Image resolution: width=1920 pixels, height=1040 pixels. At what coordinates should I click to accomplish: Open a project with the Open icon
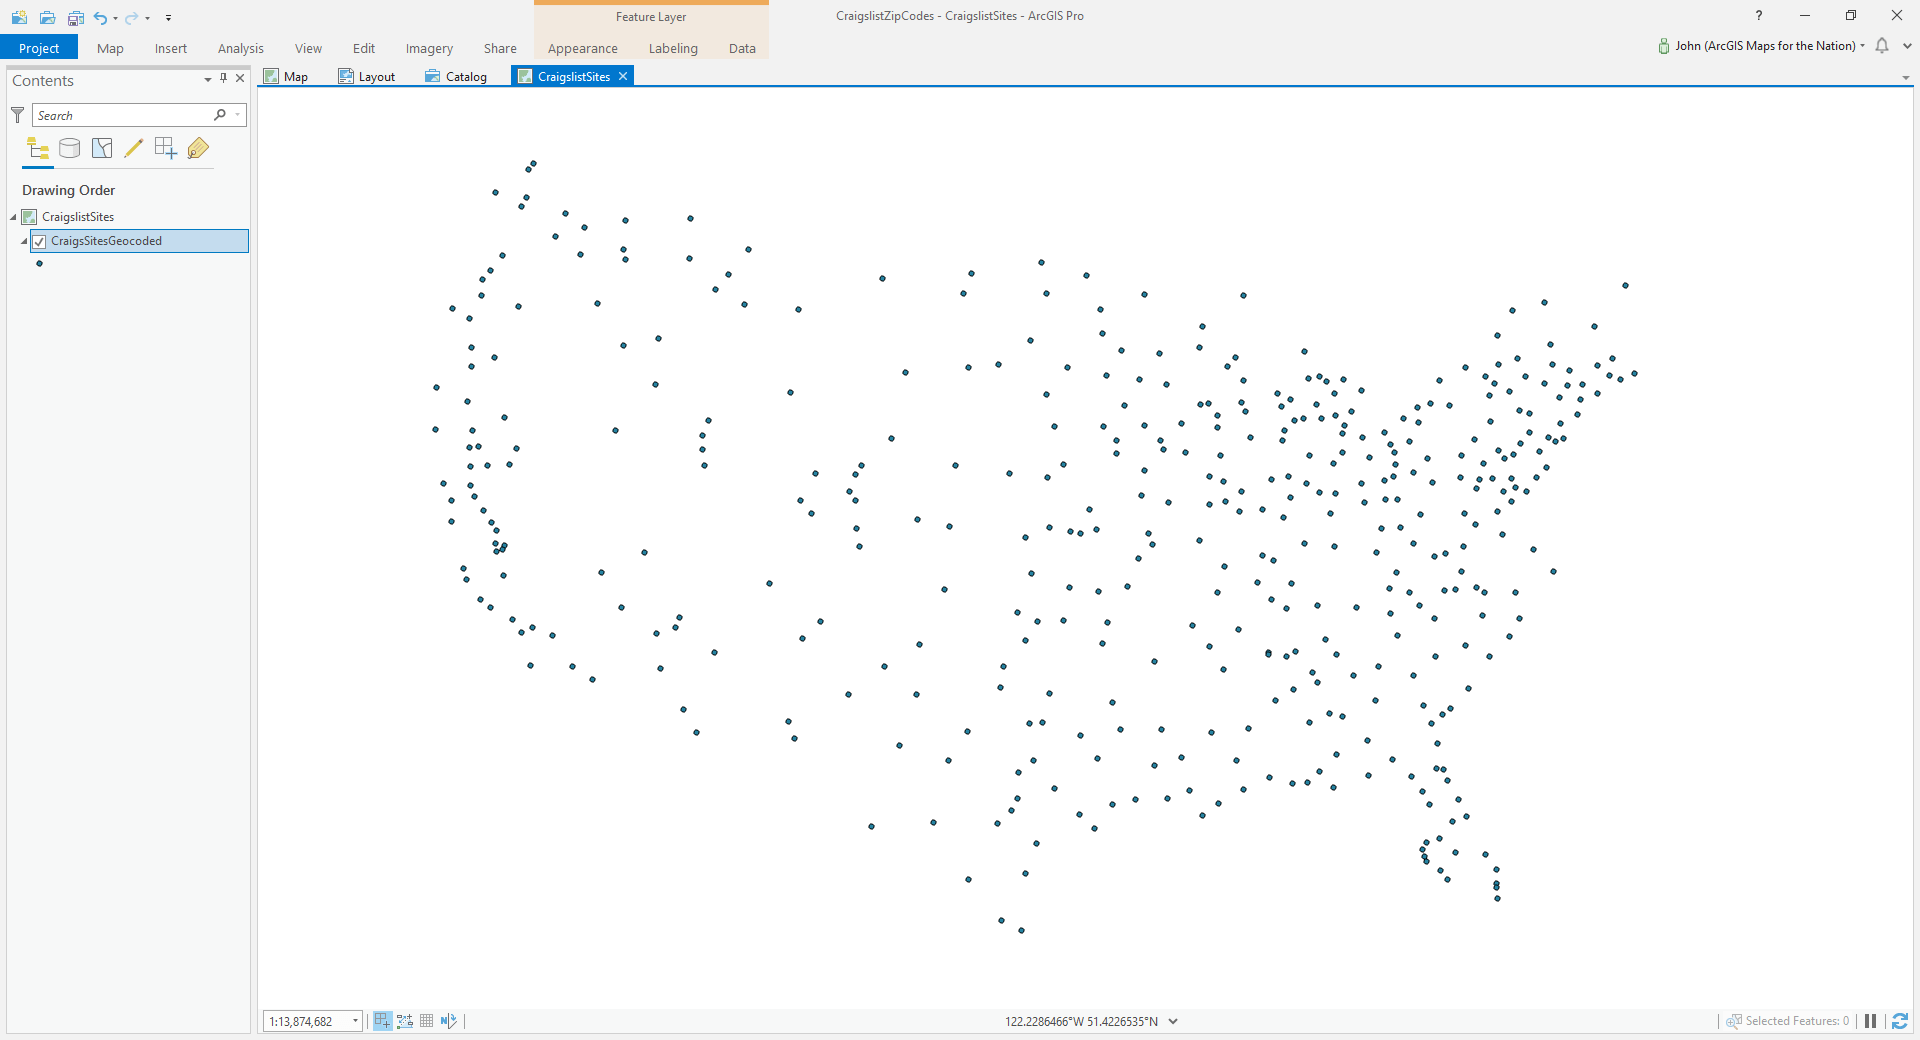tap(47, 17)
